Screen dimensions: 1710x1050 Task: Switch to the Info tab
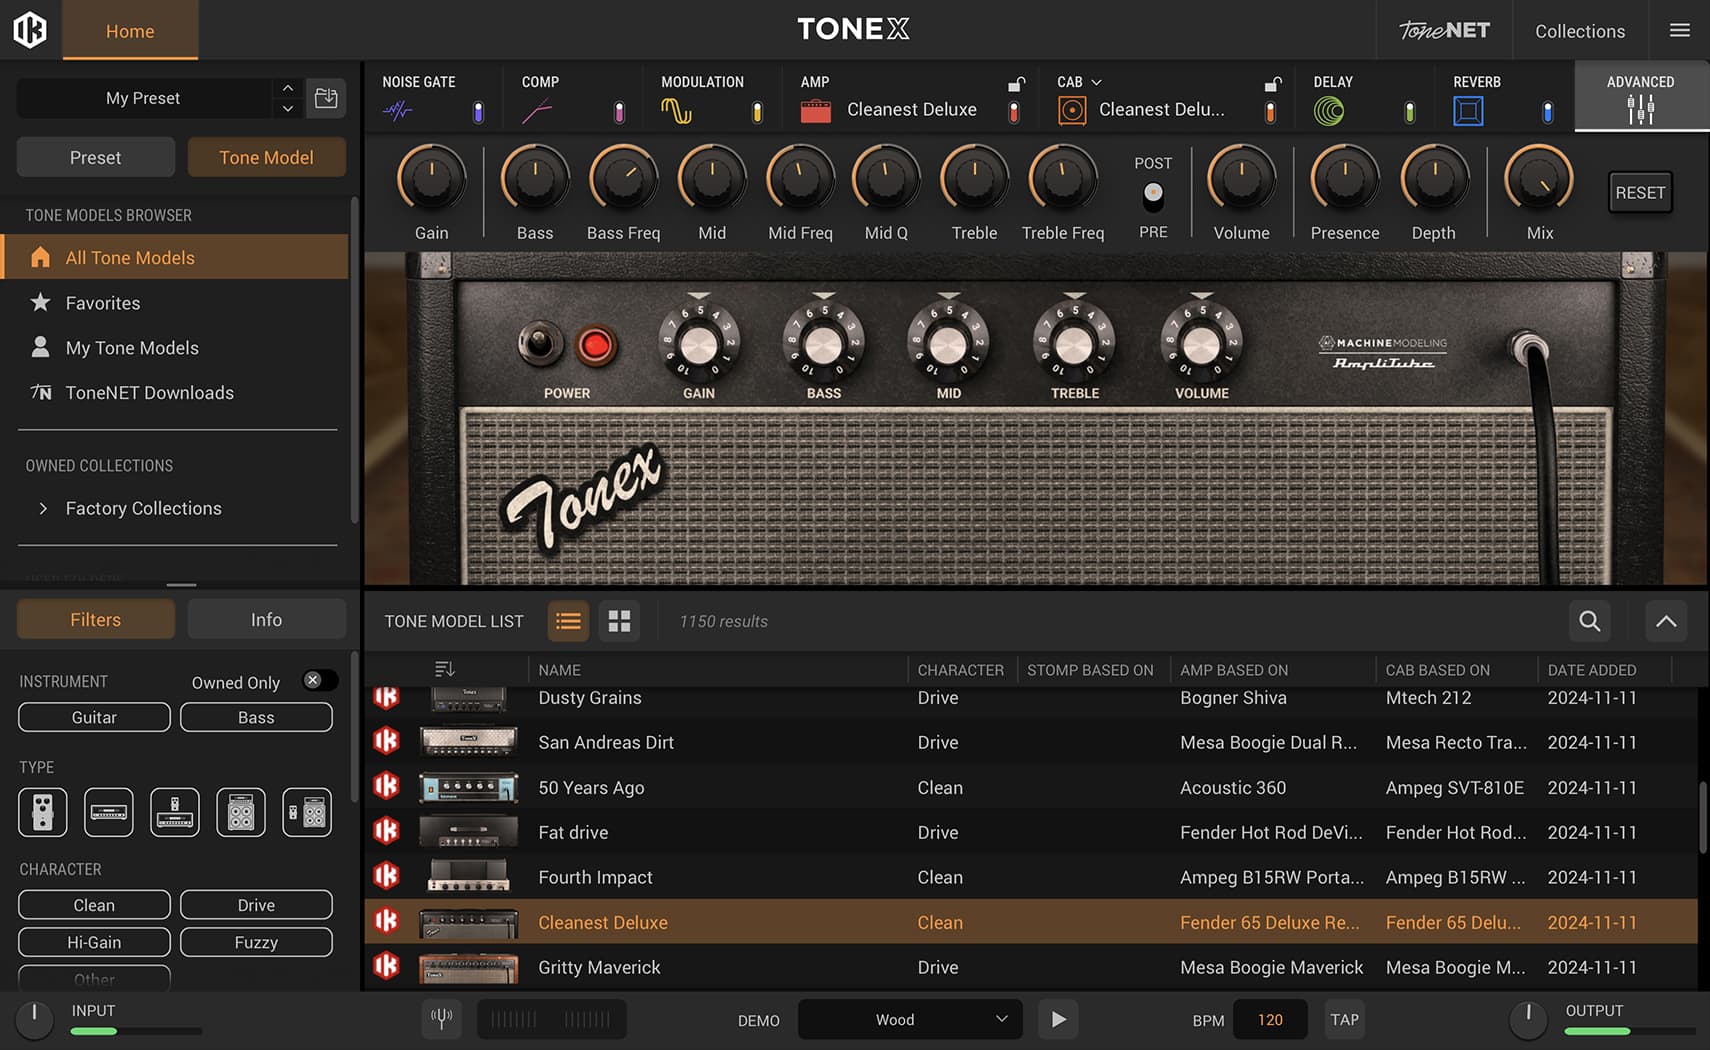[x=266, y=620]
